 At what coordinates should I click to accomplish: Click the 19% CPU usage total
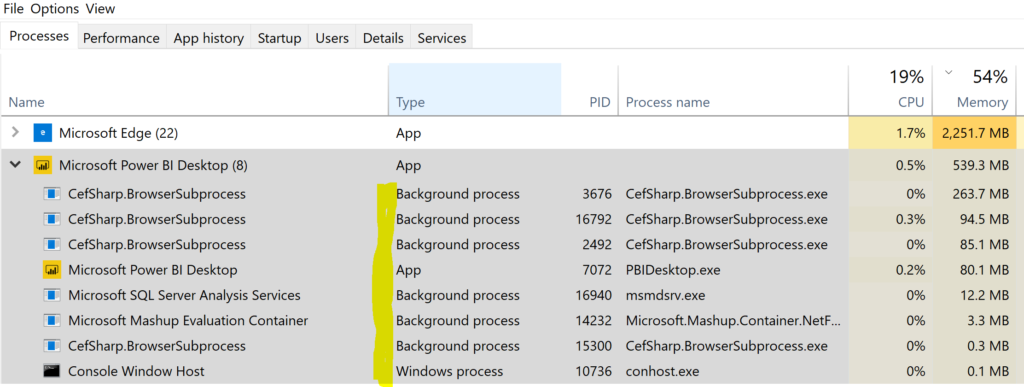(x=907, y=77)
